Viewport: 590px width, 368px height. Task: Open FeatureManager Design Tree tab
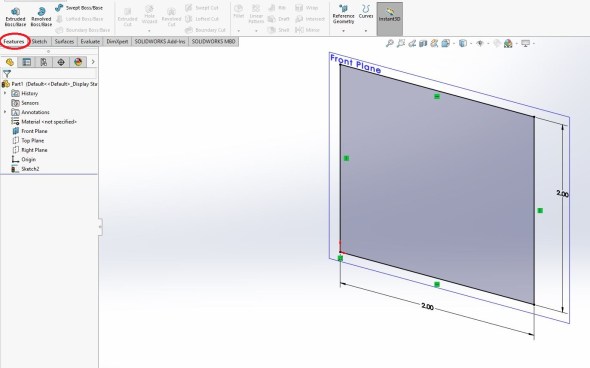click(9, 62)
